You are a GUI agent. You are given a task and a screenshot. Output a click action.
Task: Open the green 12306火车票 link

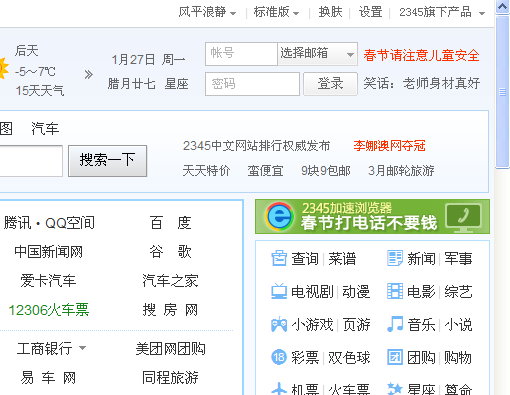pyautogui.click(x=49, y=310)
